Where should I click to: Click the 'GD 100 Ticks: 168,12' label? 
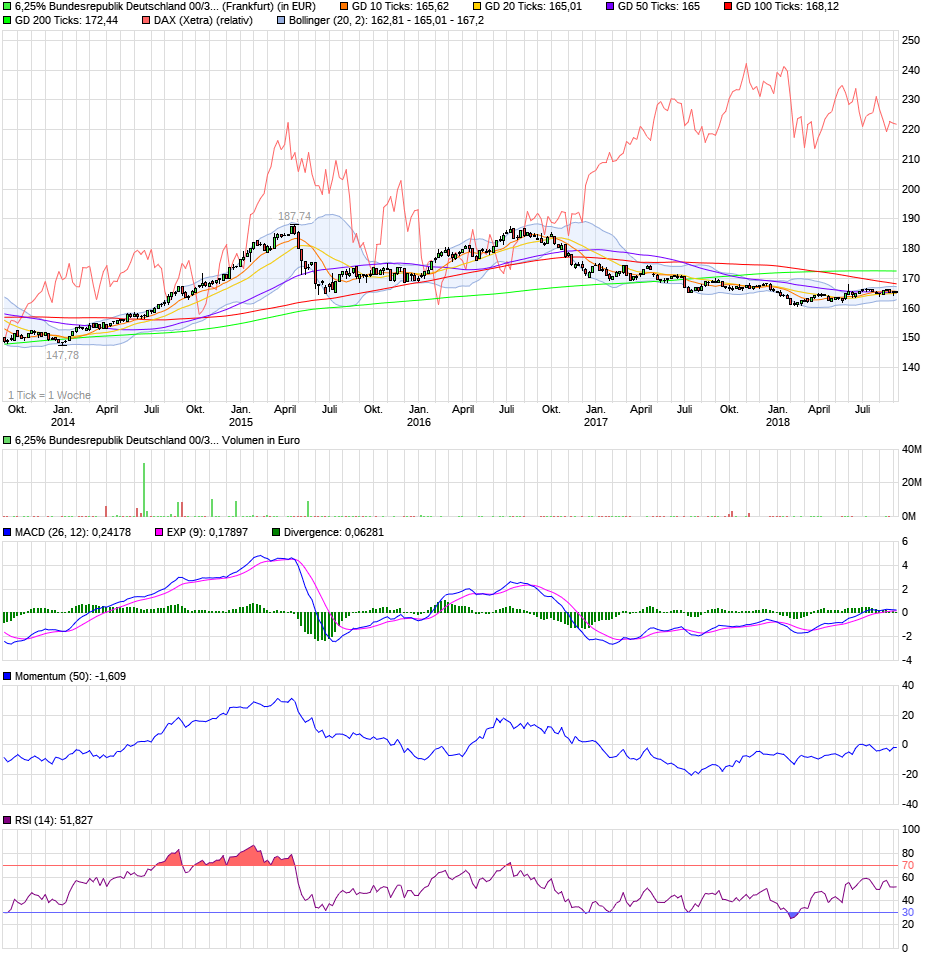point(787,7)
